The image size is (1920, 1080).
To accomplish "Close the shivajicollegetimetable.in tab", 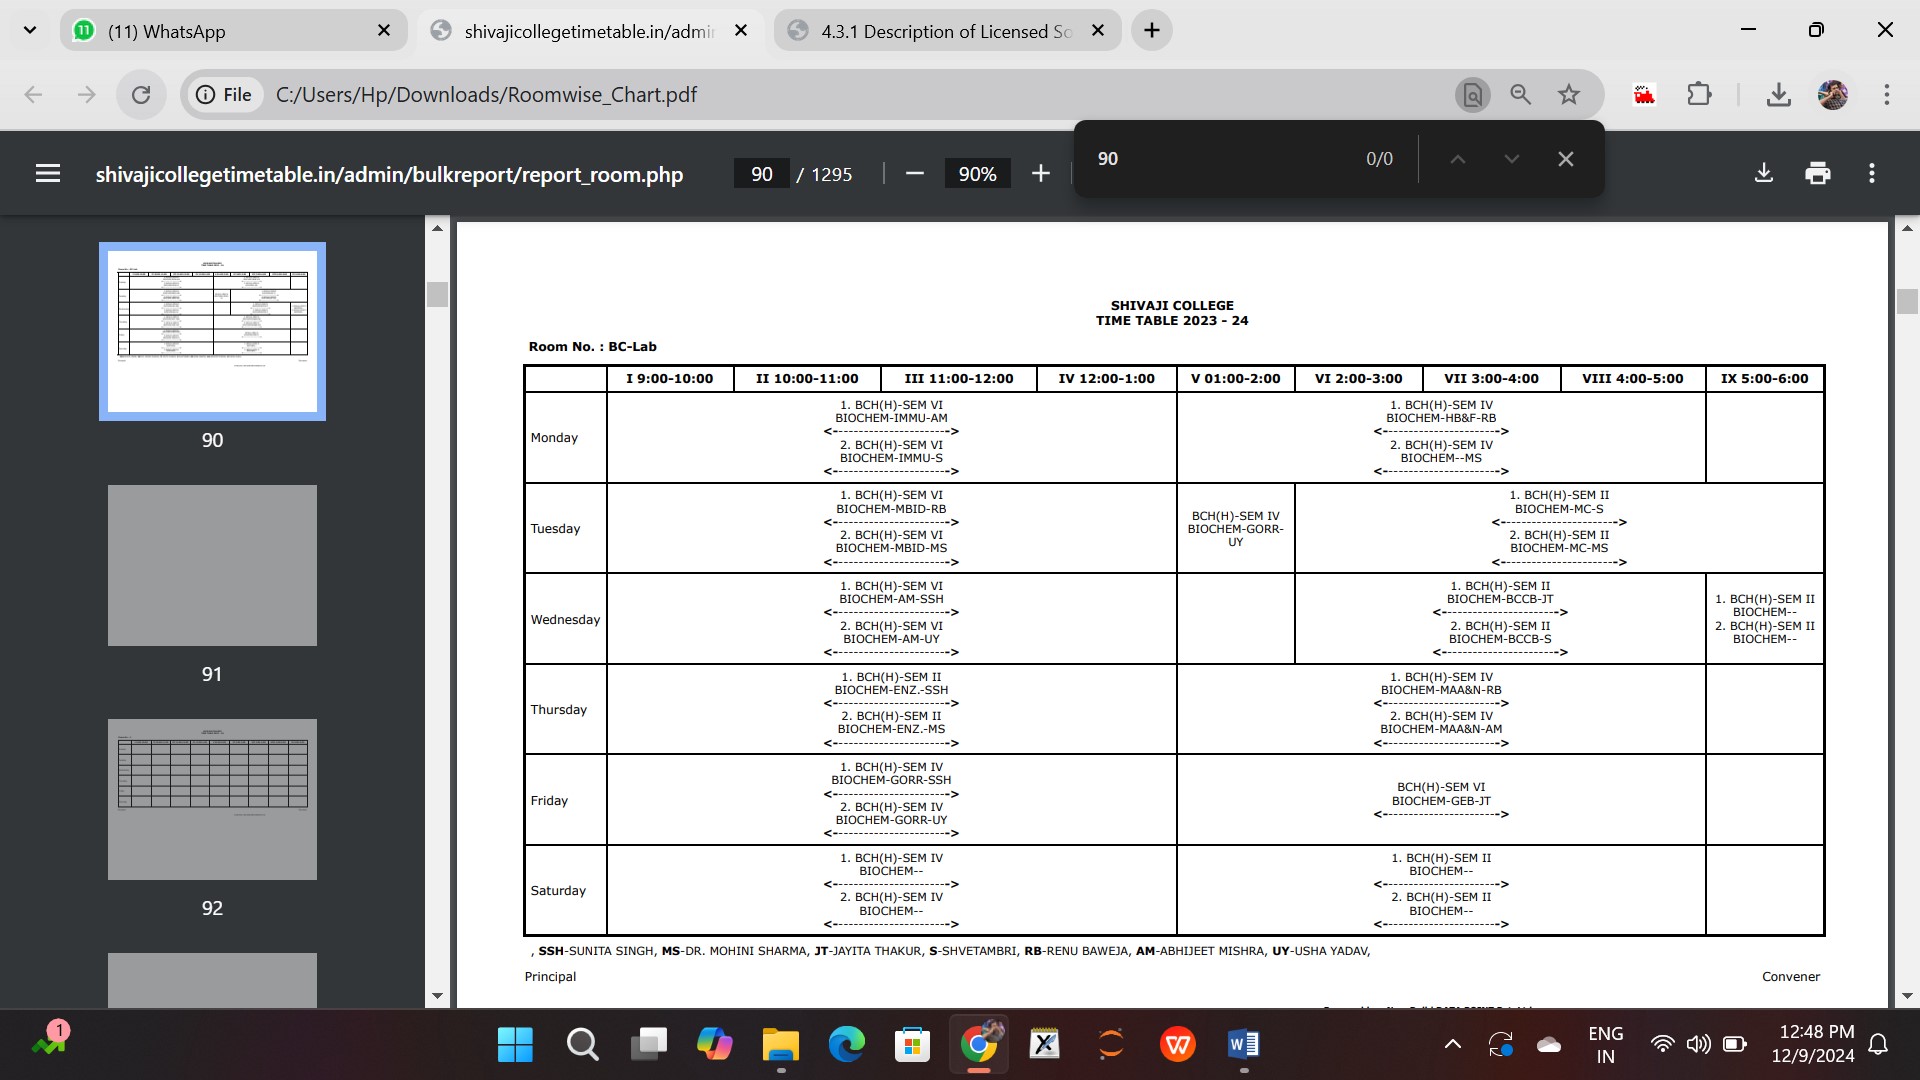I will click(x=741, y=31).
